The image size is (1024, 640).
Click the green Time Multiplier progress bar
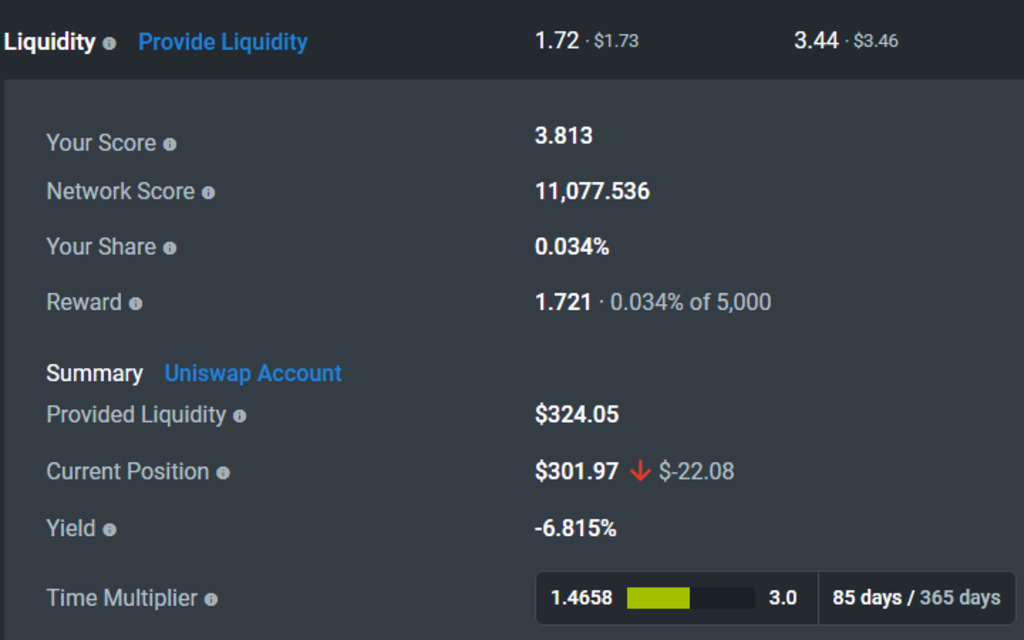coord(658,598)
